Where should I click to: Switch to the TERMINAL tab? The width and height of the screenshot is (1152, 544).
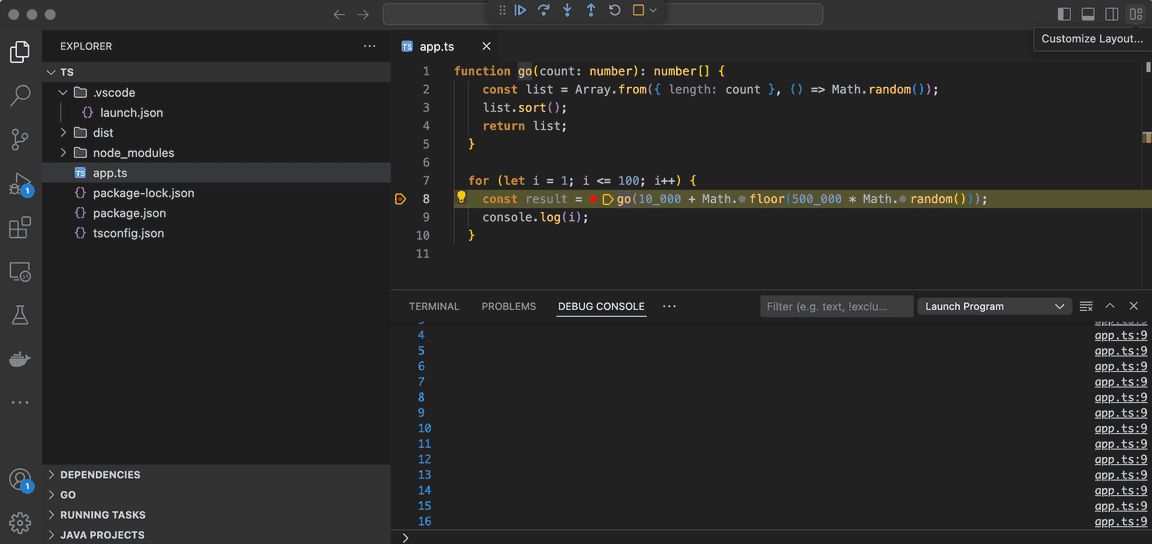pos(434,306)
